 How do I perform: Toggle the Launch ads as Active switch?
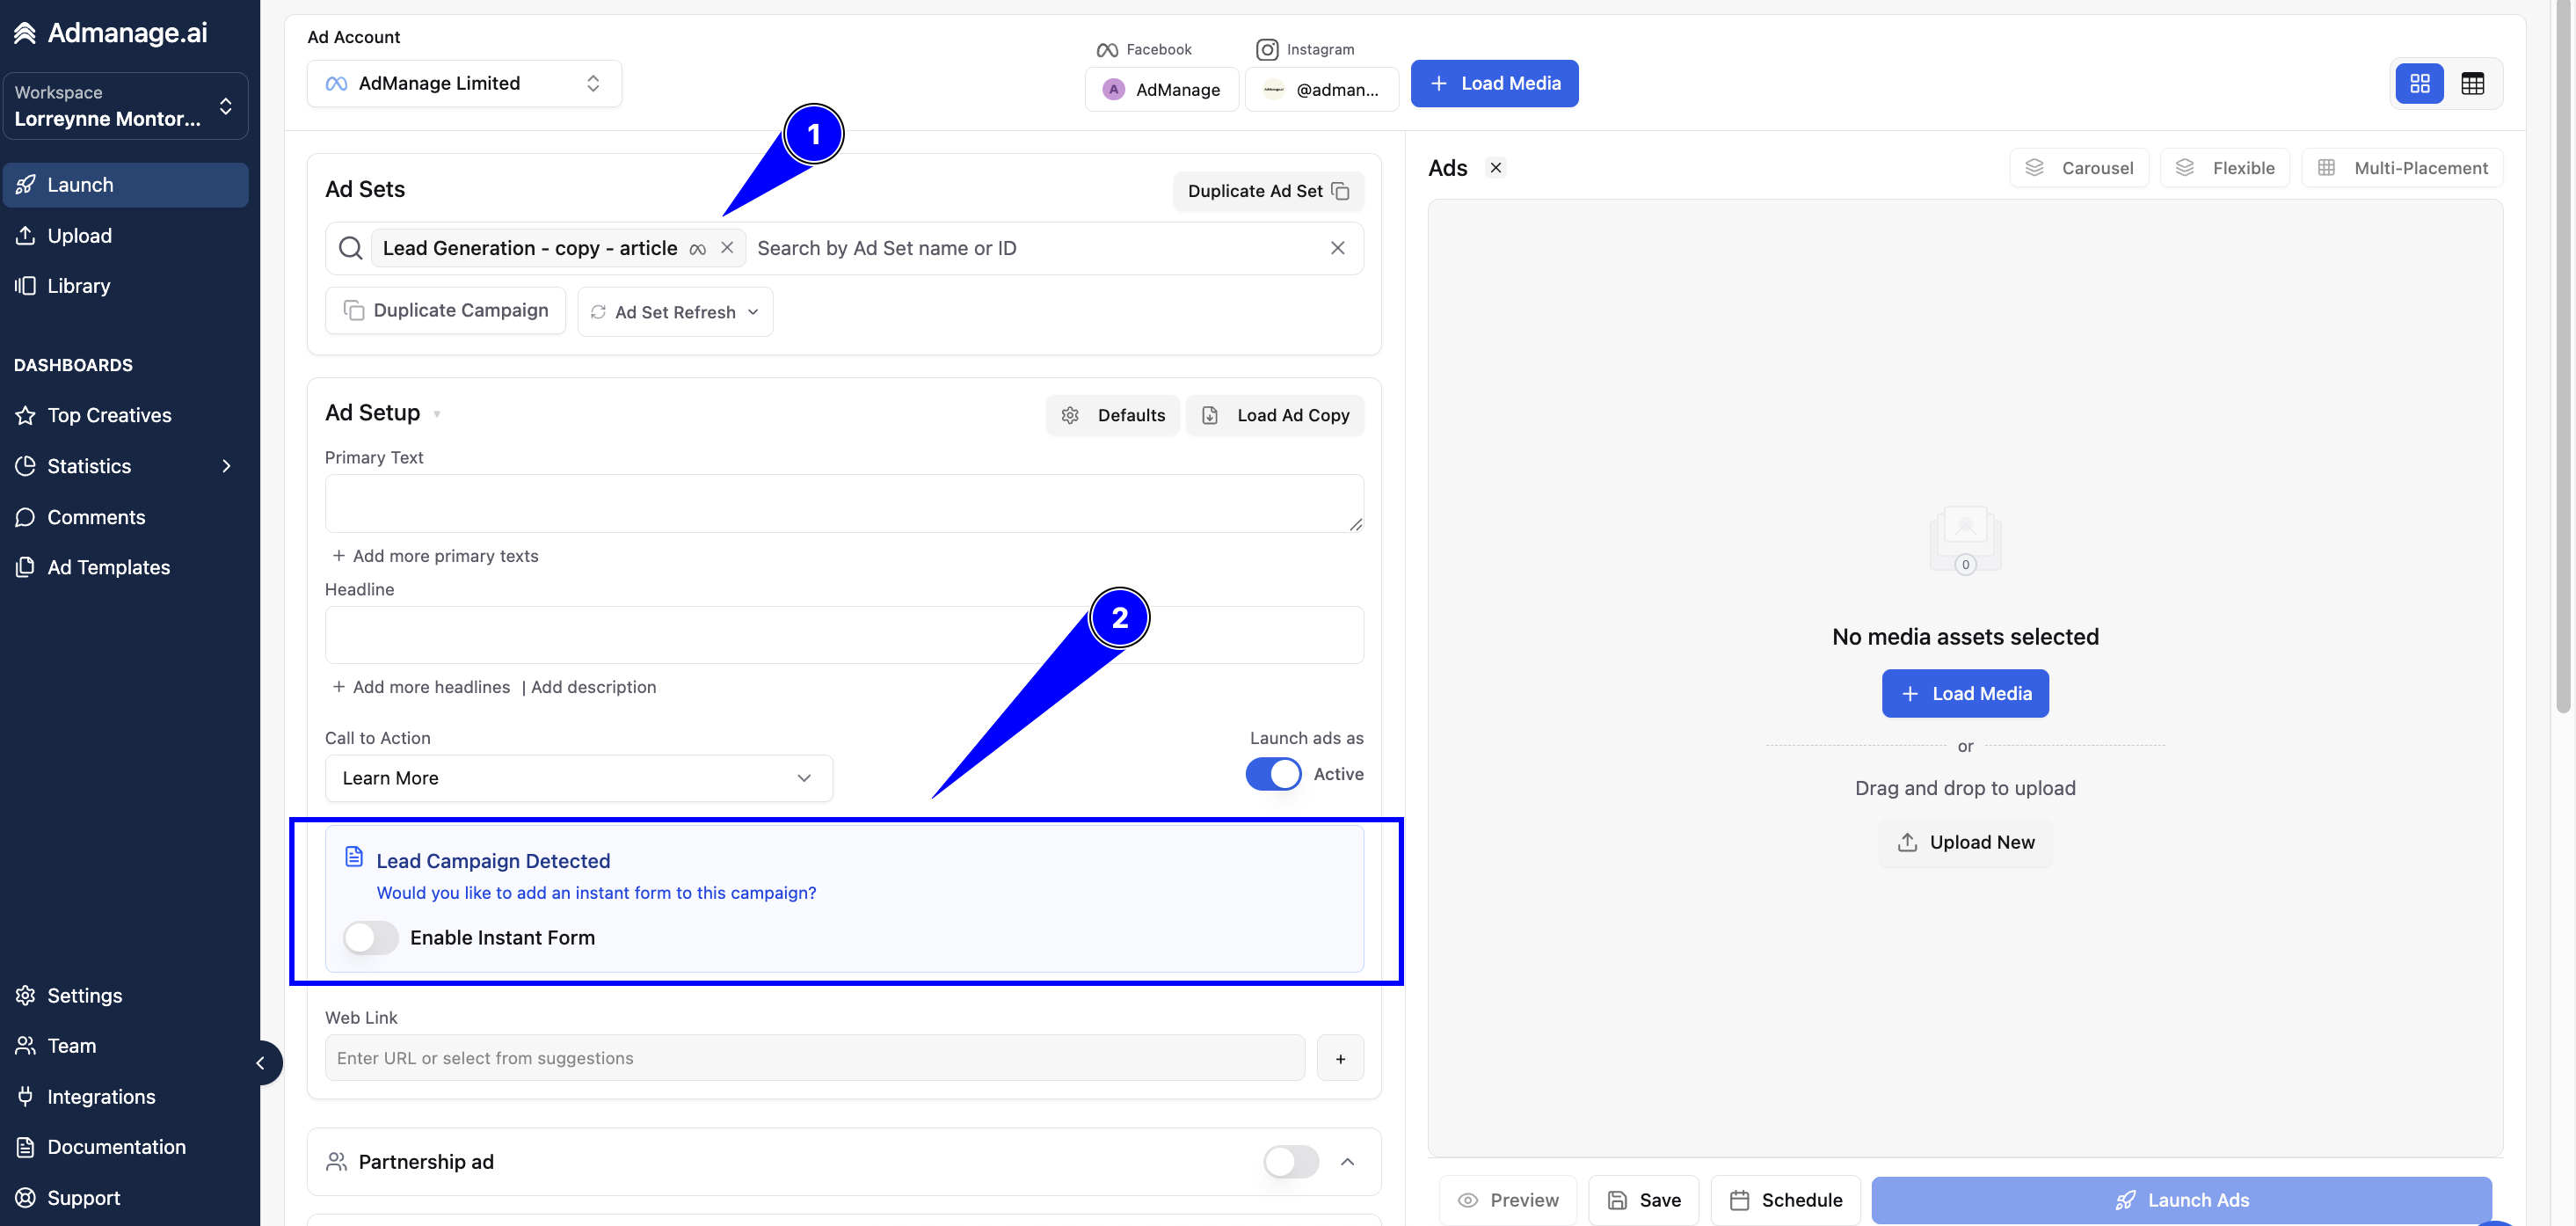click(1273, 774)
